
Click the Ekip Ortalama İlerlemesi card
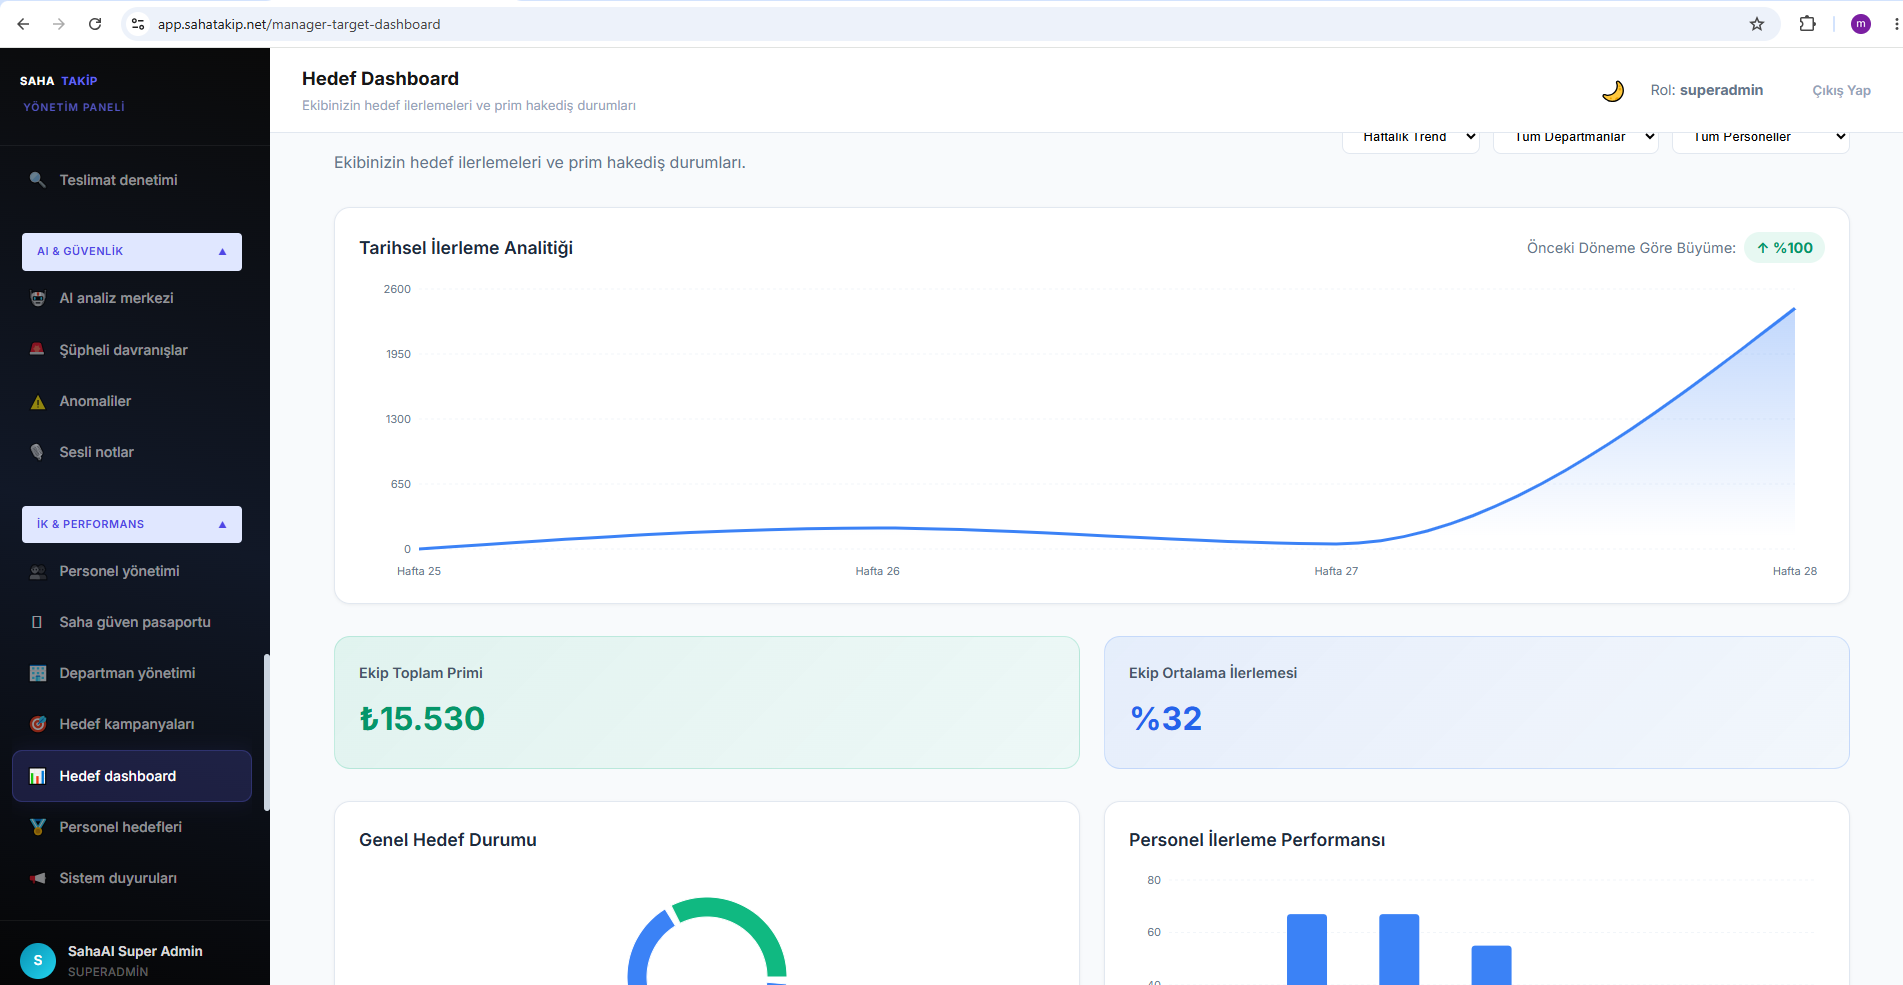(x=1476, y=702)
